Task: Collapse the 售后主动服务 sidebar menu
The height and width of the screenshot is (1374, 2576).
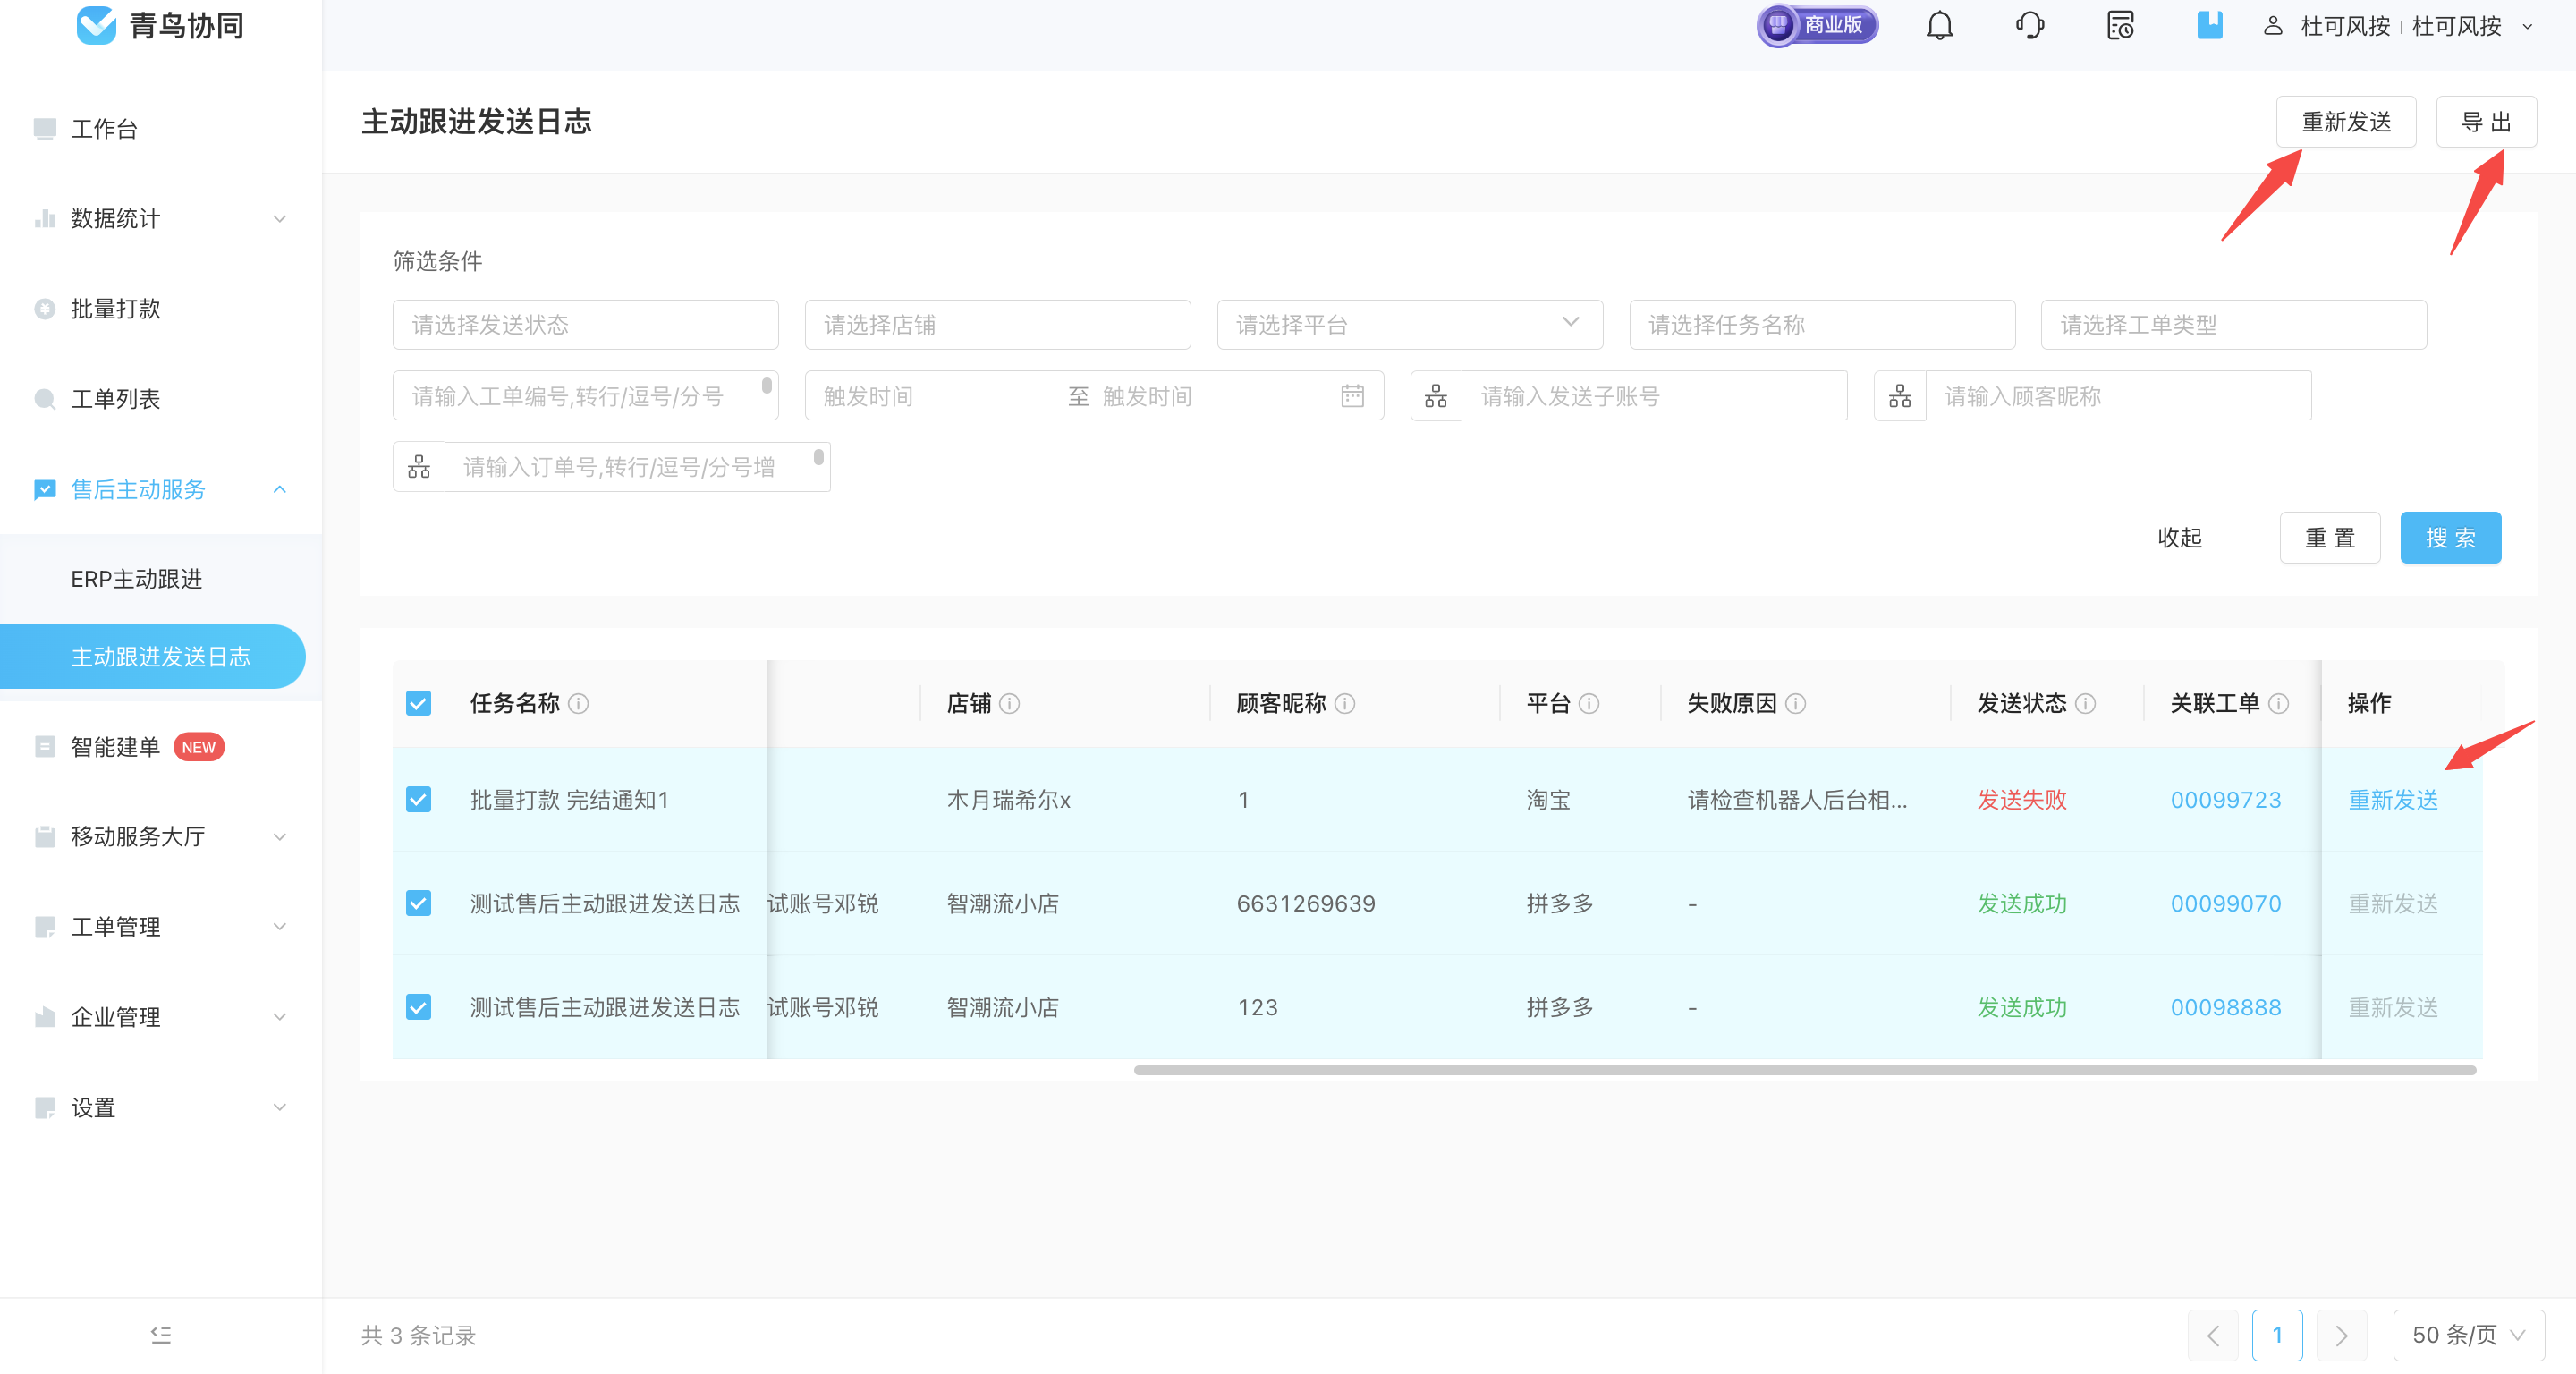Action: pos(160,489)
